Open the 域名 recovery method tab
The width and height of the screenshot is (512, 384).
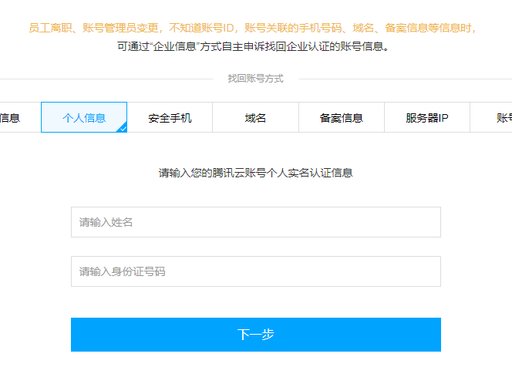pyautogui.click(x=255, y=117)
